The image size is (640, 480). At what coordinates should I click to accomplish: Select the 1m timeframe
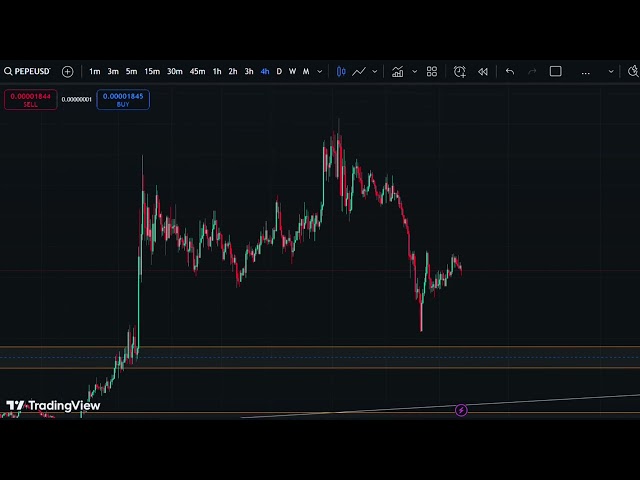click(x=95, y=71)
